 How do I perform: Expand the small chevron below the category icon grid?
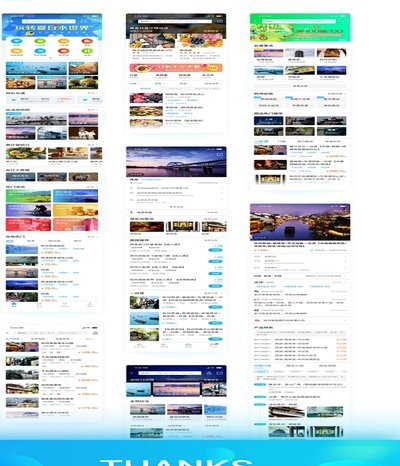51,58
